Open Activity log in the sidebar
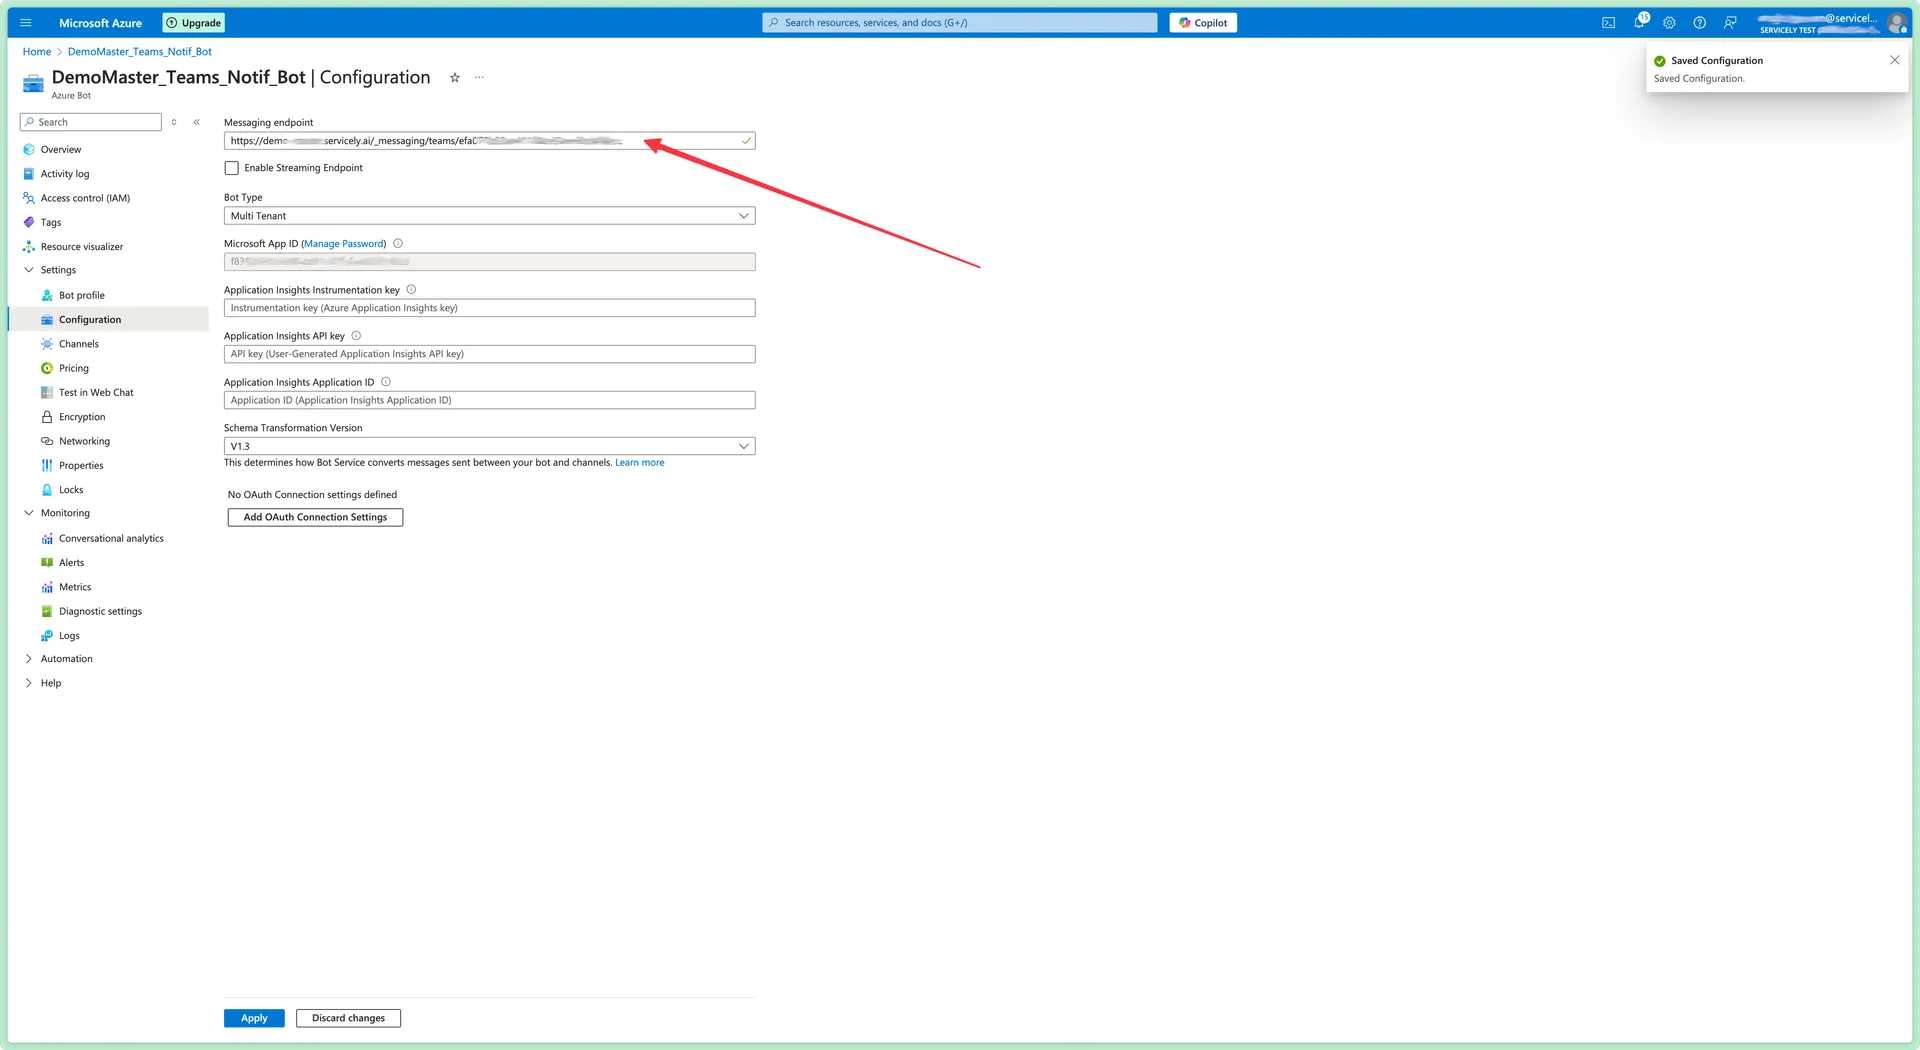This screenshot has height=1050, width=1920. tap(65, 174)
